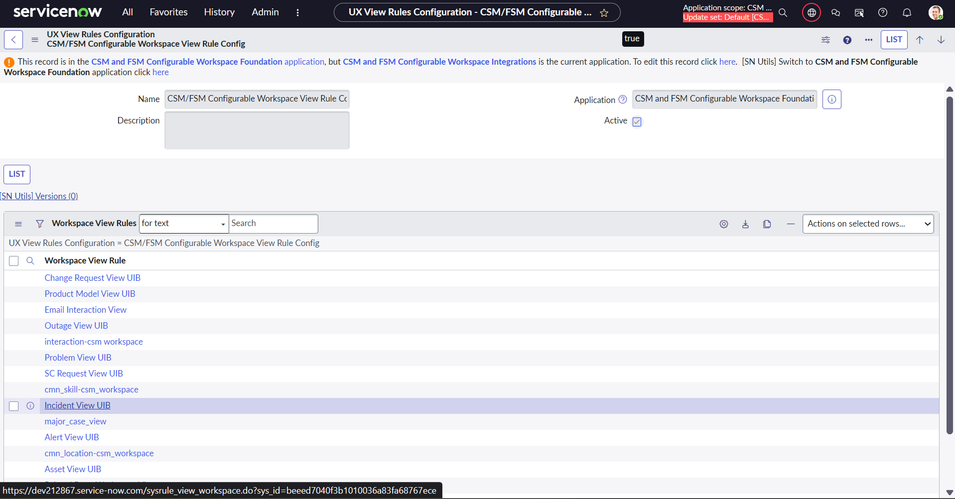Open the History menu
The height and width of the screenshot is (499, 955).
219,12
